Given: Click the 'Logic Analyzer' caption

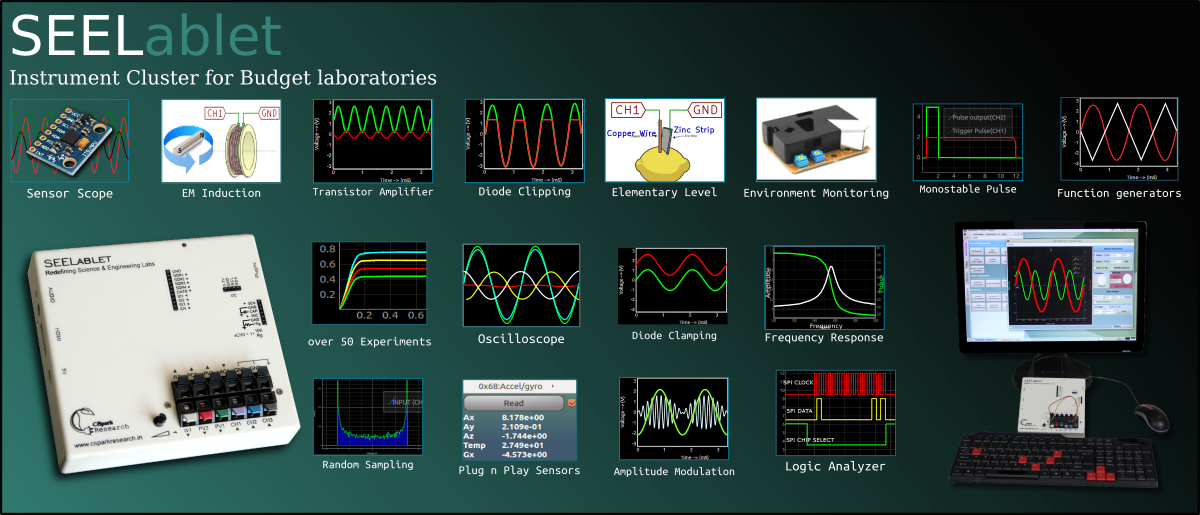Looking at the screenshot, I should pos(835,466).
